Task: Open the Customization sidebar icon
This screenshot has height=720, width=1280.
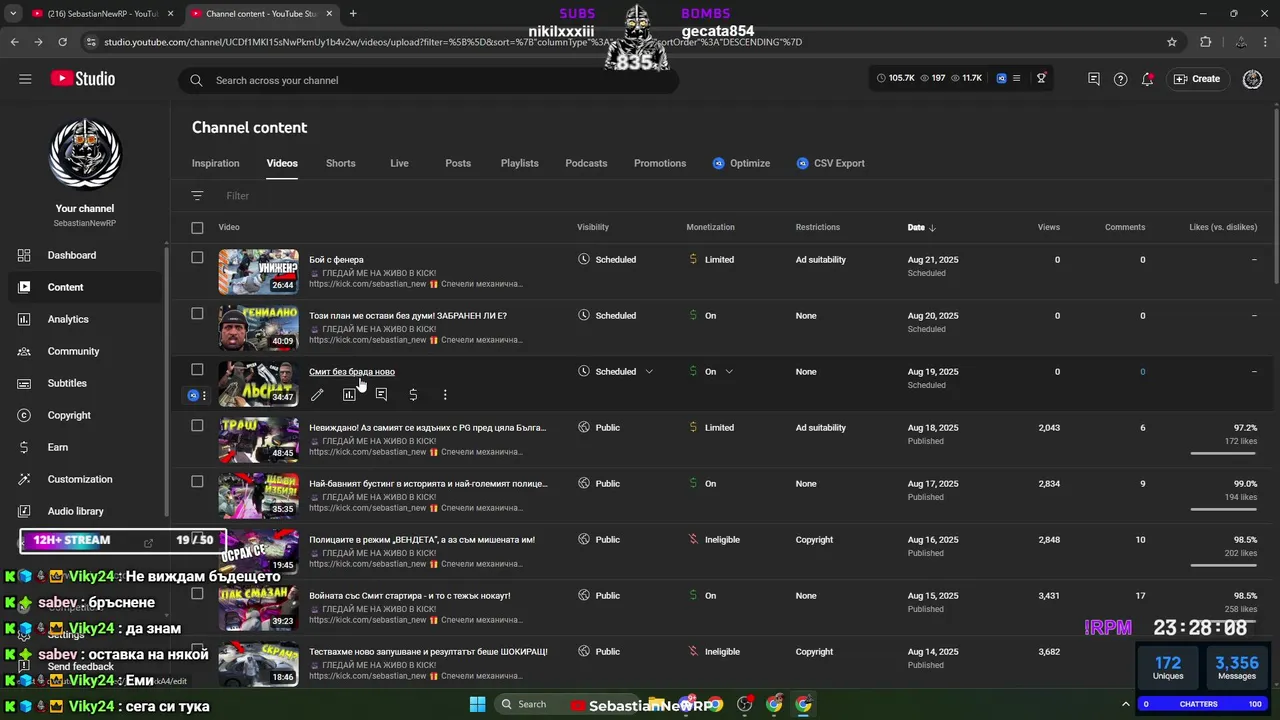Action: click(x=24, y=479)
